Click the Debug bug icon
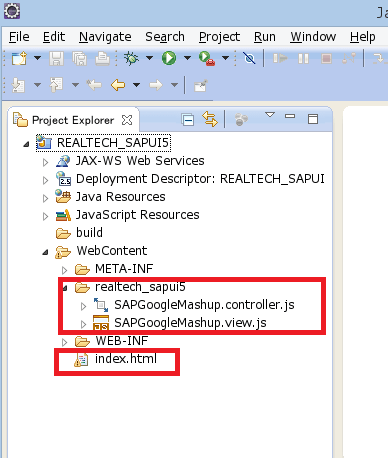 (131, 58)
